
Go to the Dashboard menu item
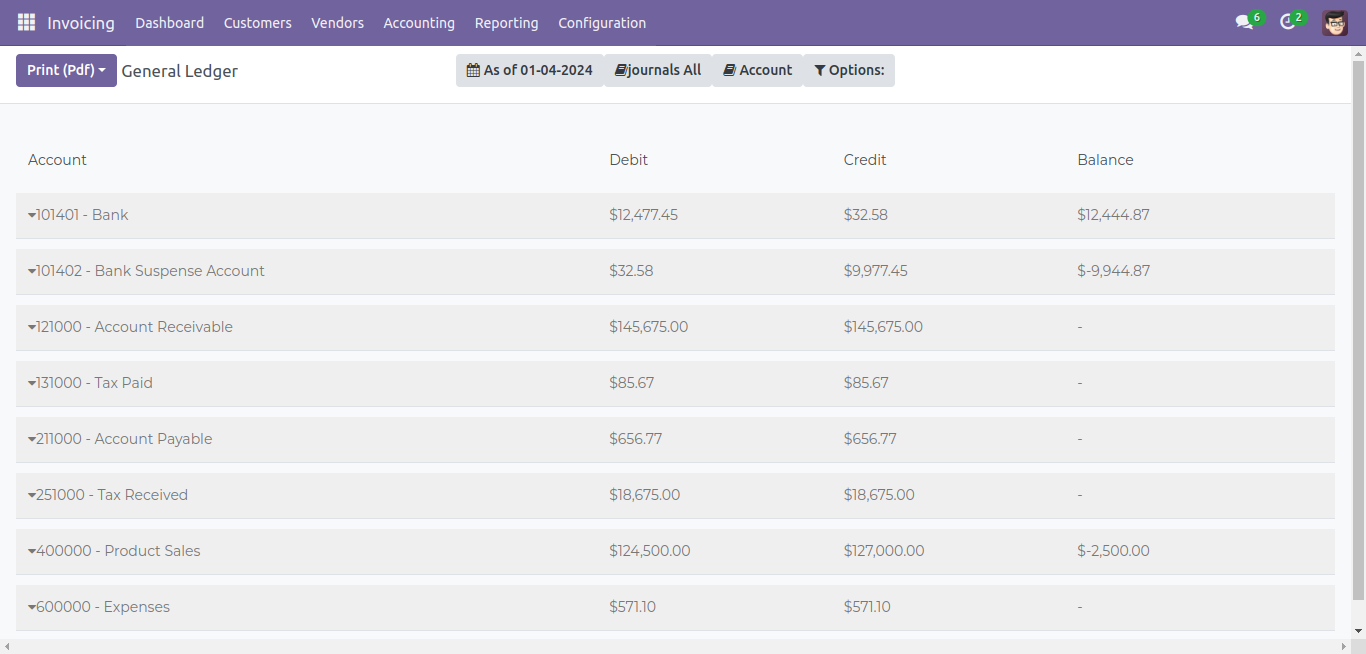(x=169, y=22)
